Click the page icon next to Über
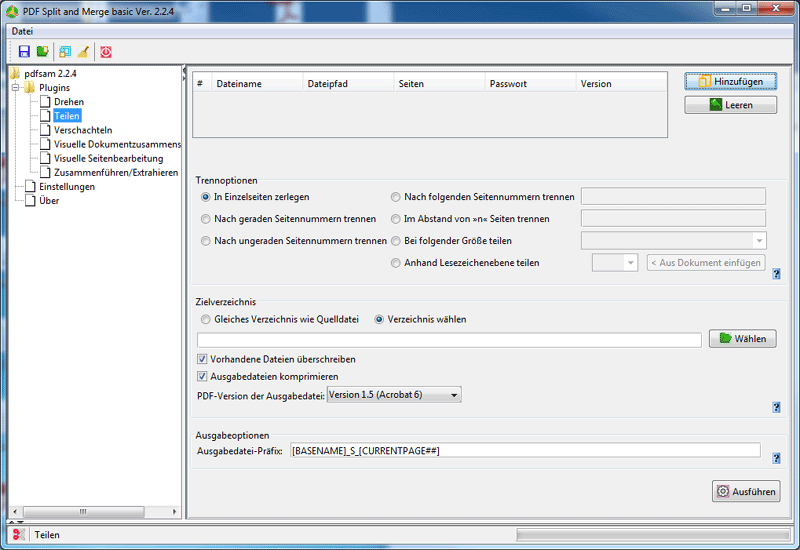800x550 pixels. click(31, 201)
